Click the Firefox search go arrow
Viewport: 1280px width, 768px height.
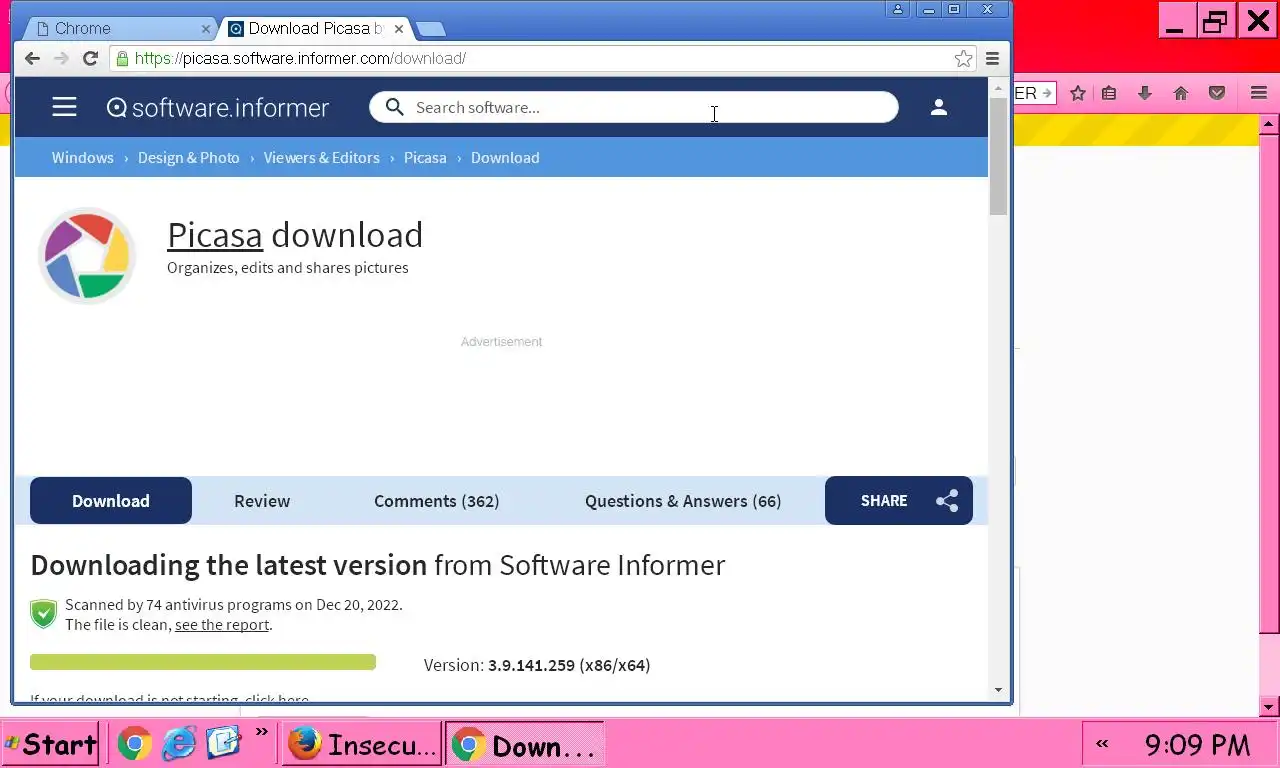(1046, 93)
